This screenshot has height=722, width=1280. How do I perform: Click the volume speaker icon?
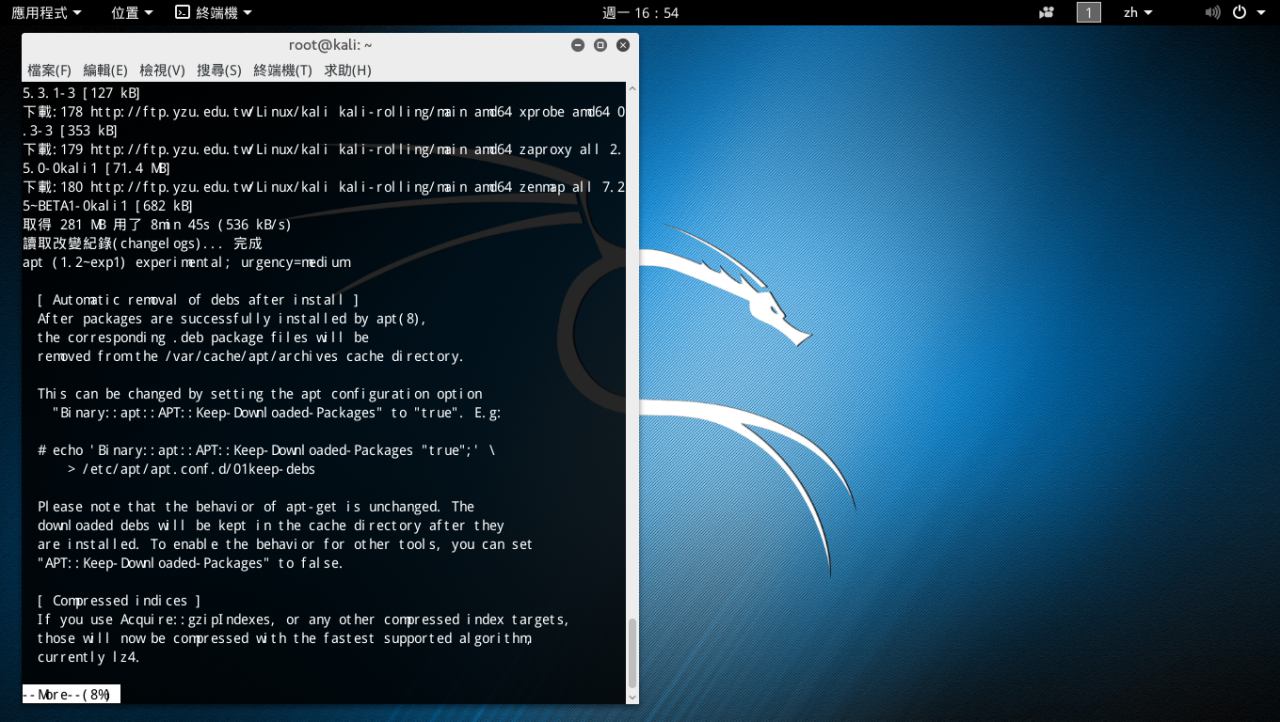coord(1213,13)
